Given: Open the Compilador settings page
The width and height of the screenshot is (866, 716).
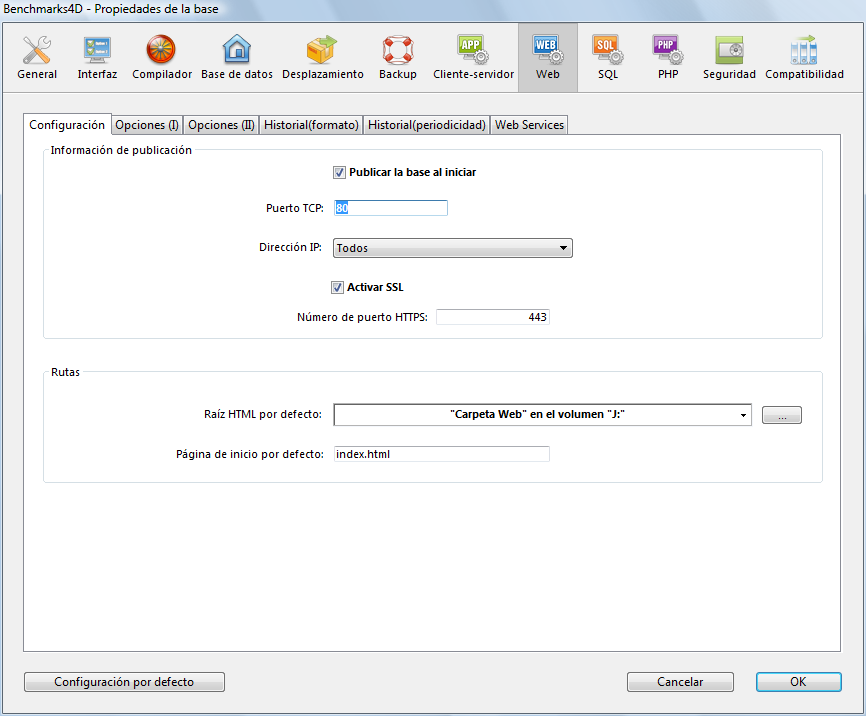Looking at the screenshot, I should (x=161, y=58).
